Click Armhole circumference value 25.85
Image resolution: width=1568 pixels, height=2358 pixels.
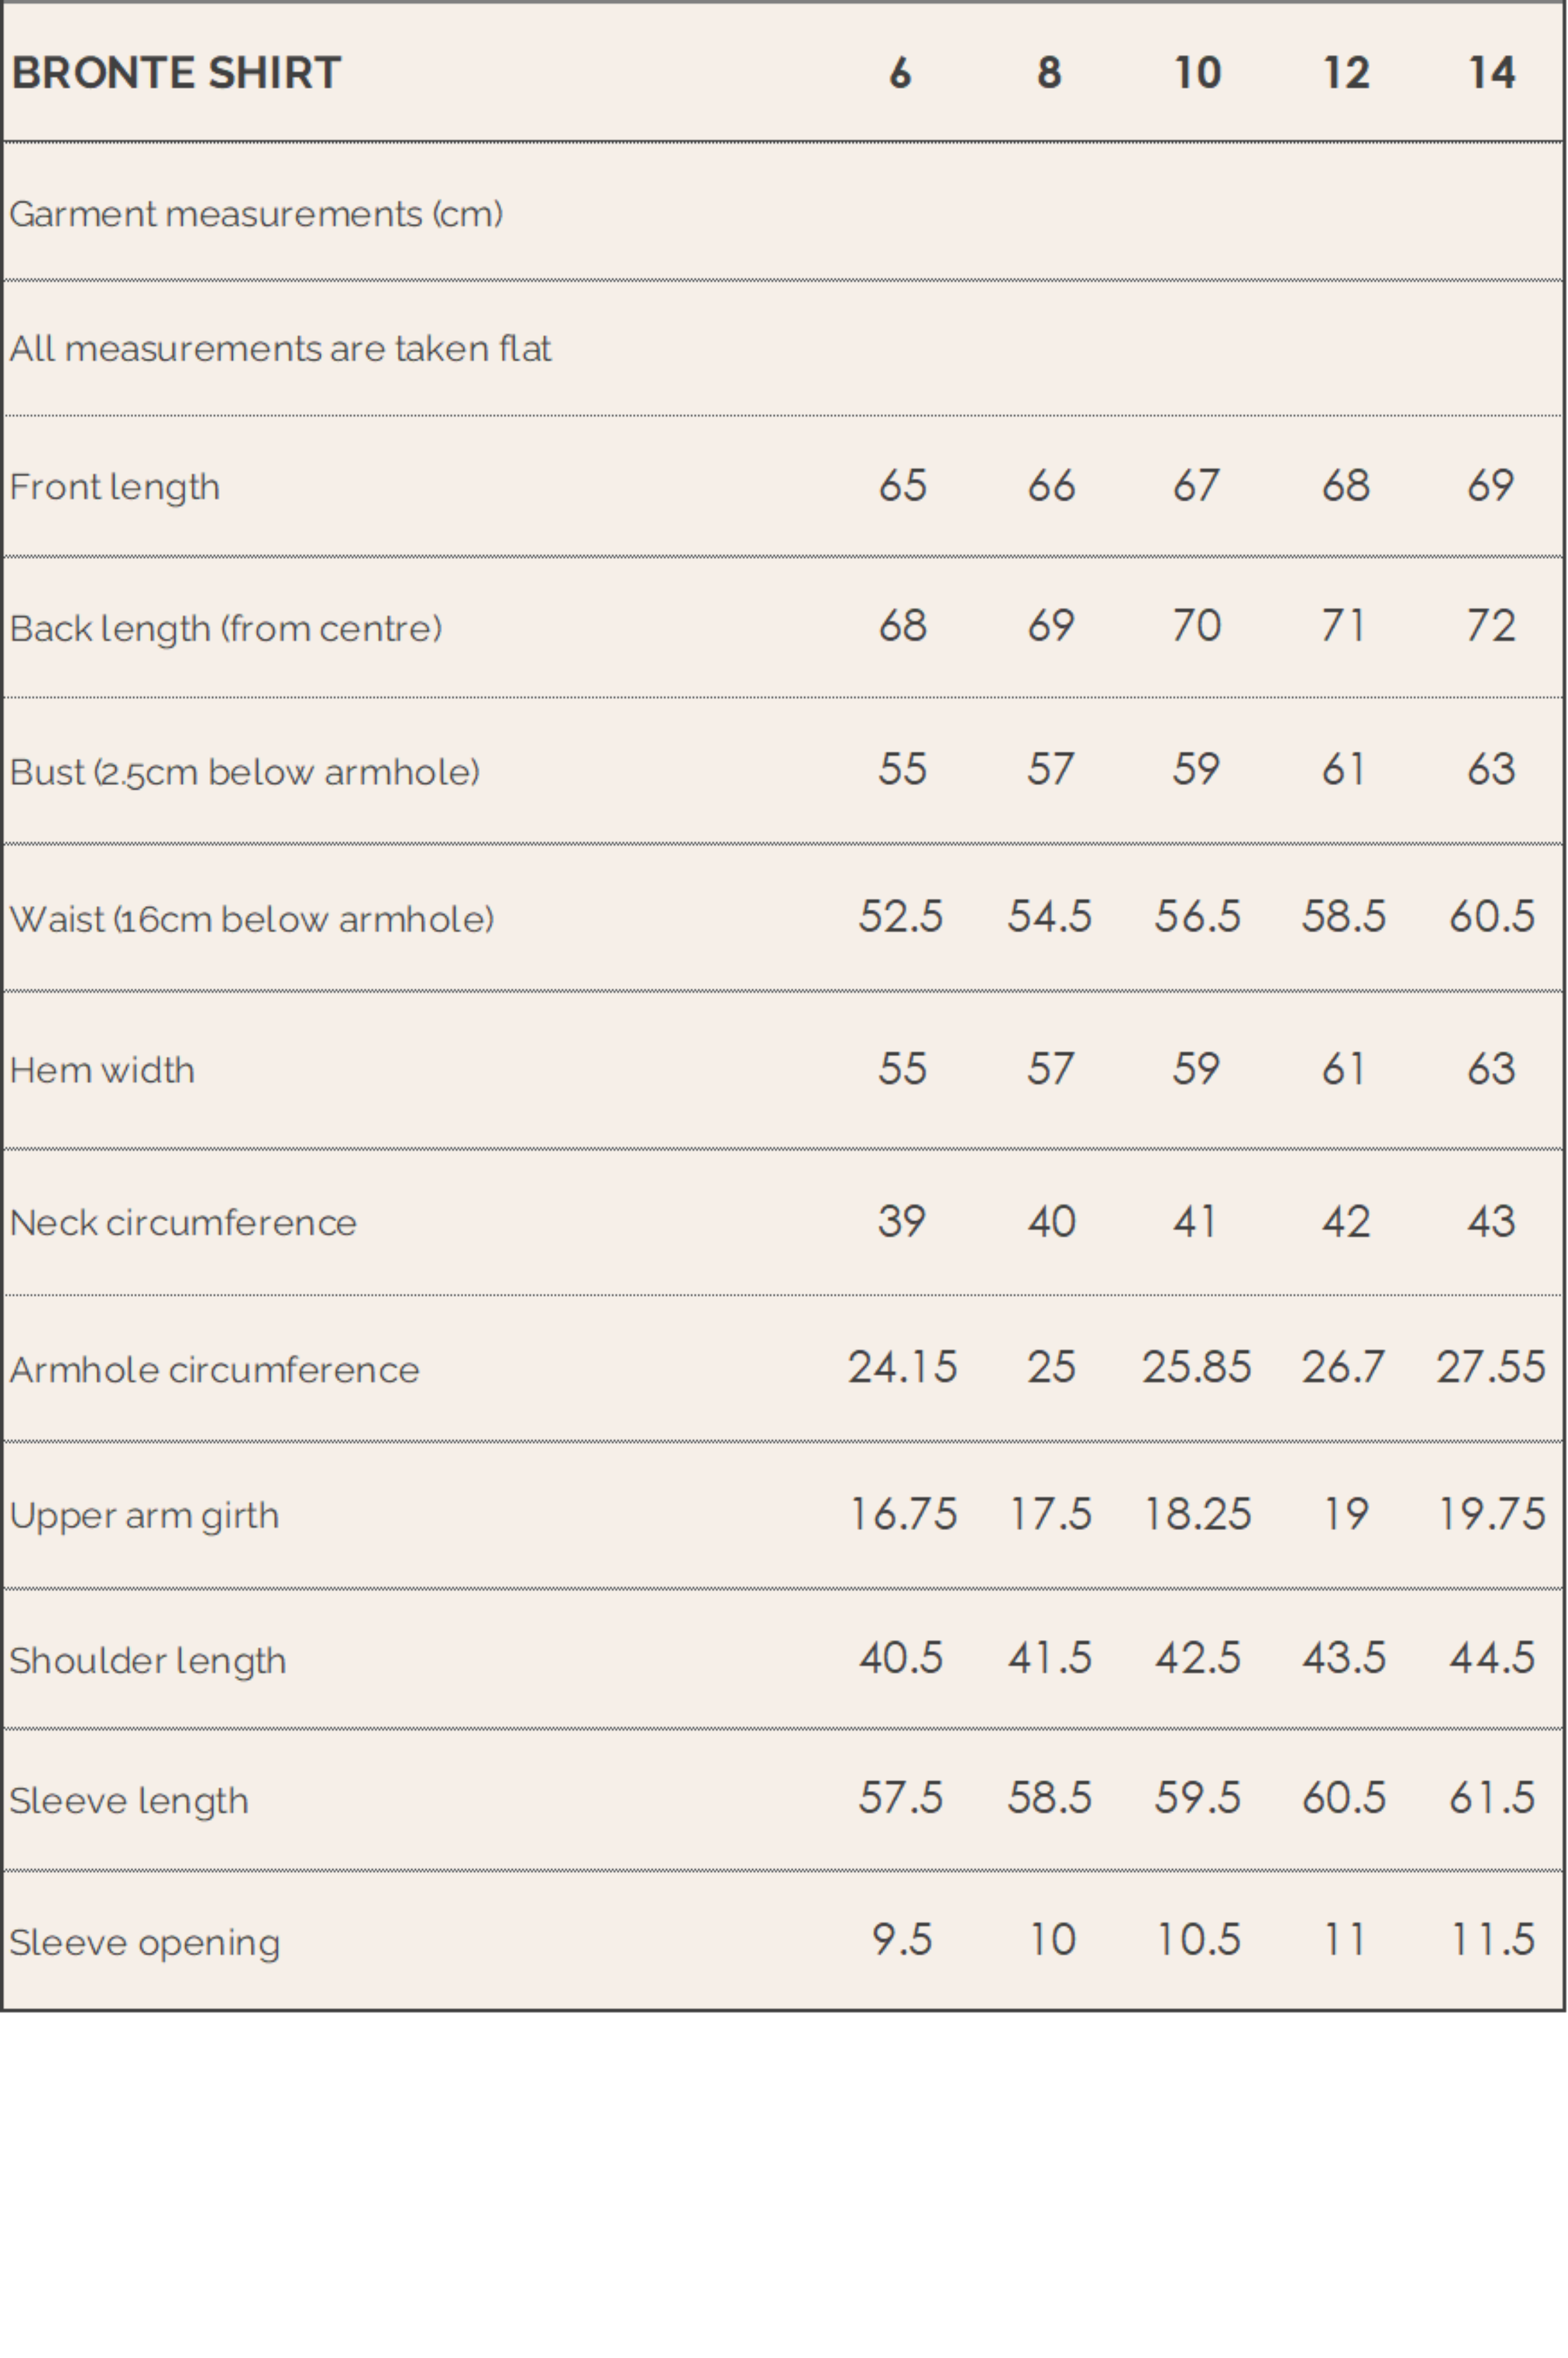tap(1197, 1367)
